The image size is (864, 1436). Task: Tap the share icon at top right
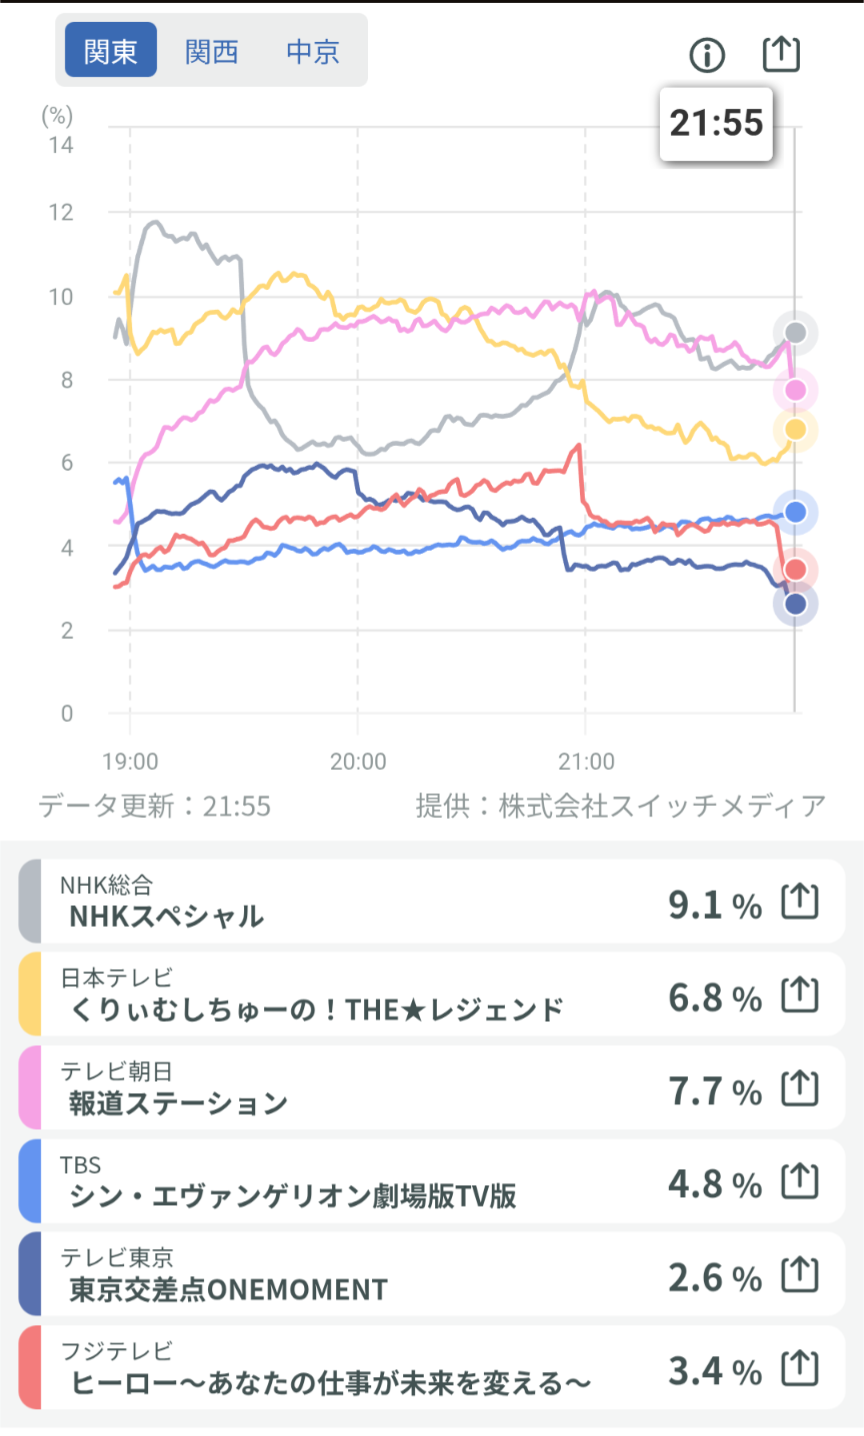tap(781, 54)
